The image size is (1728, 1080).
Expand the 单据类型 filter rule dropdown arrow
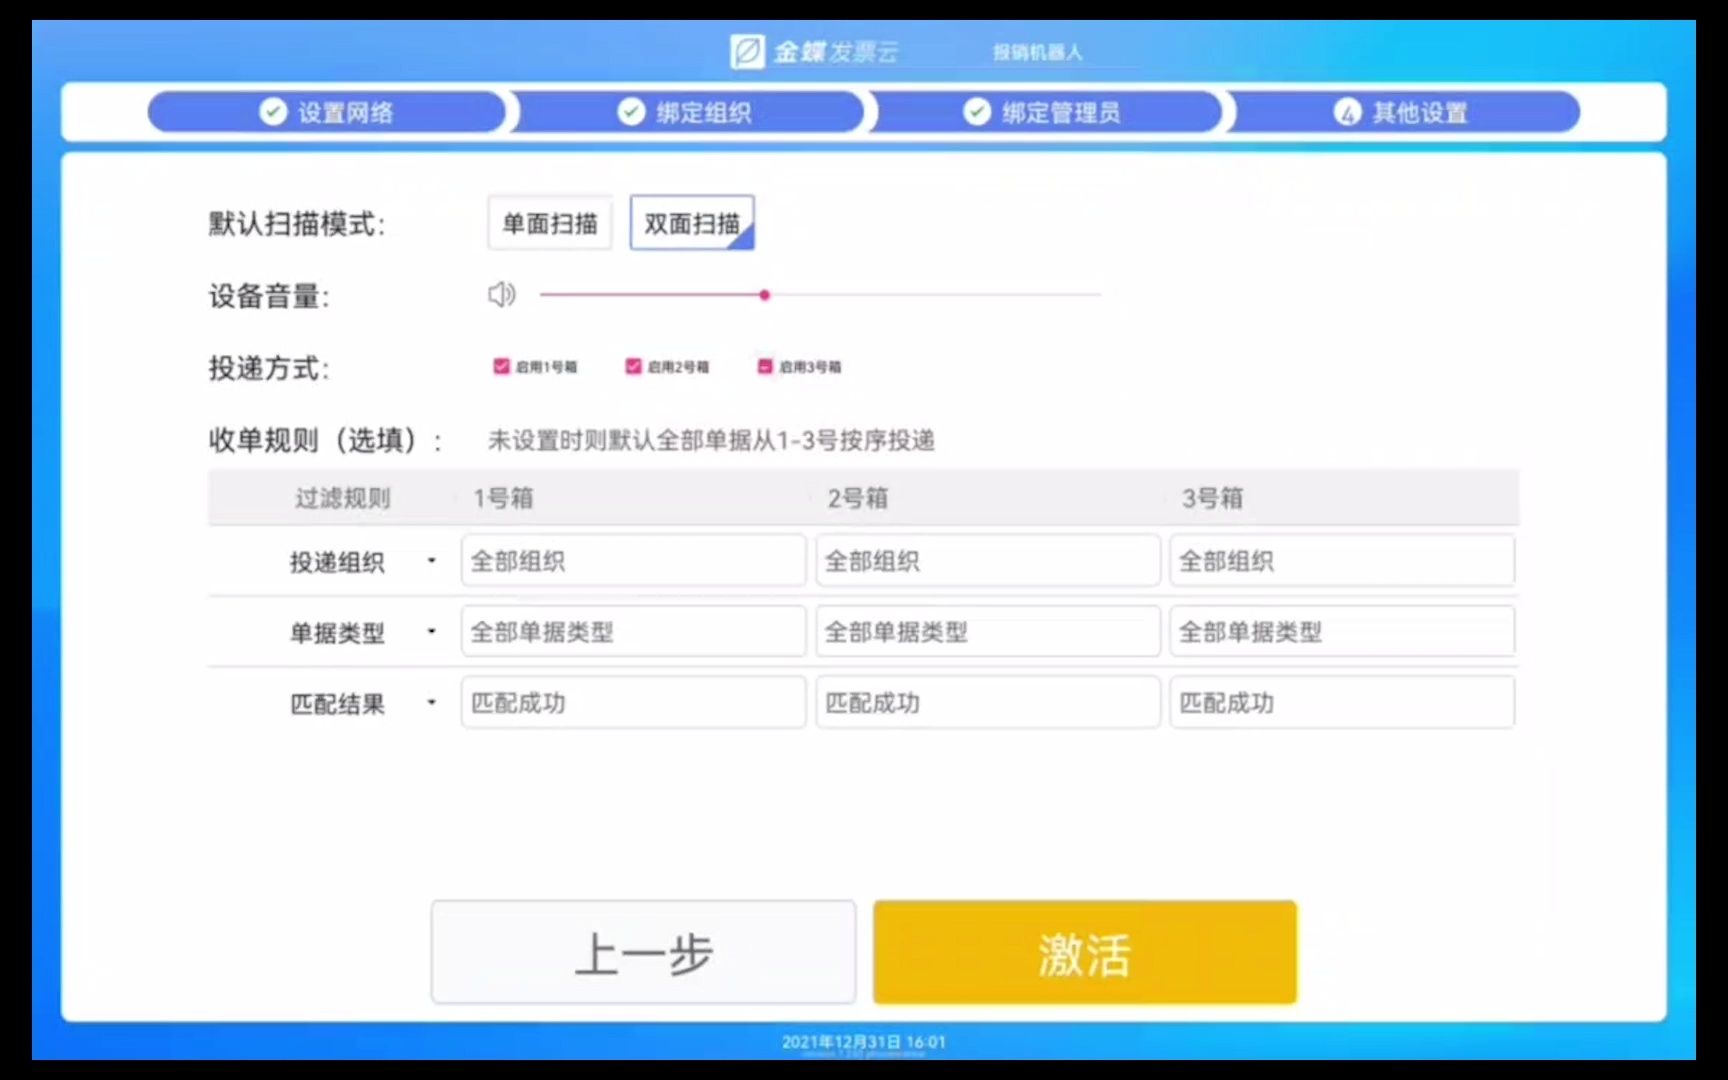pyautogui.click(x=432, y=631)
